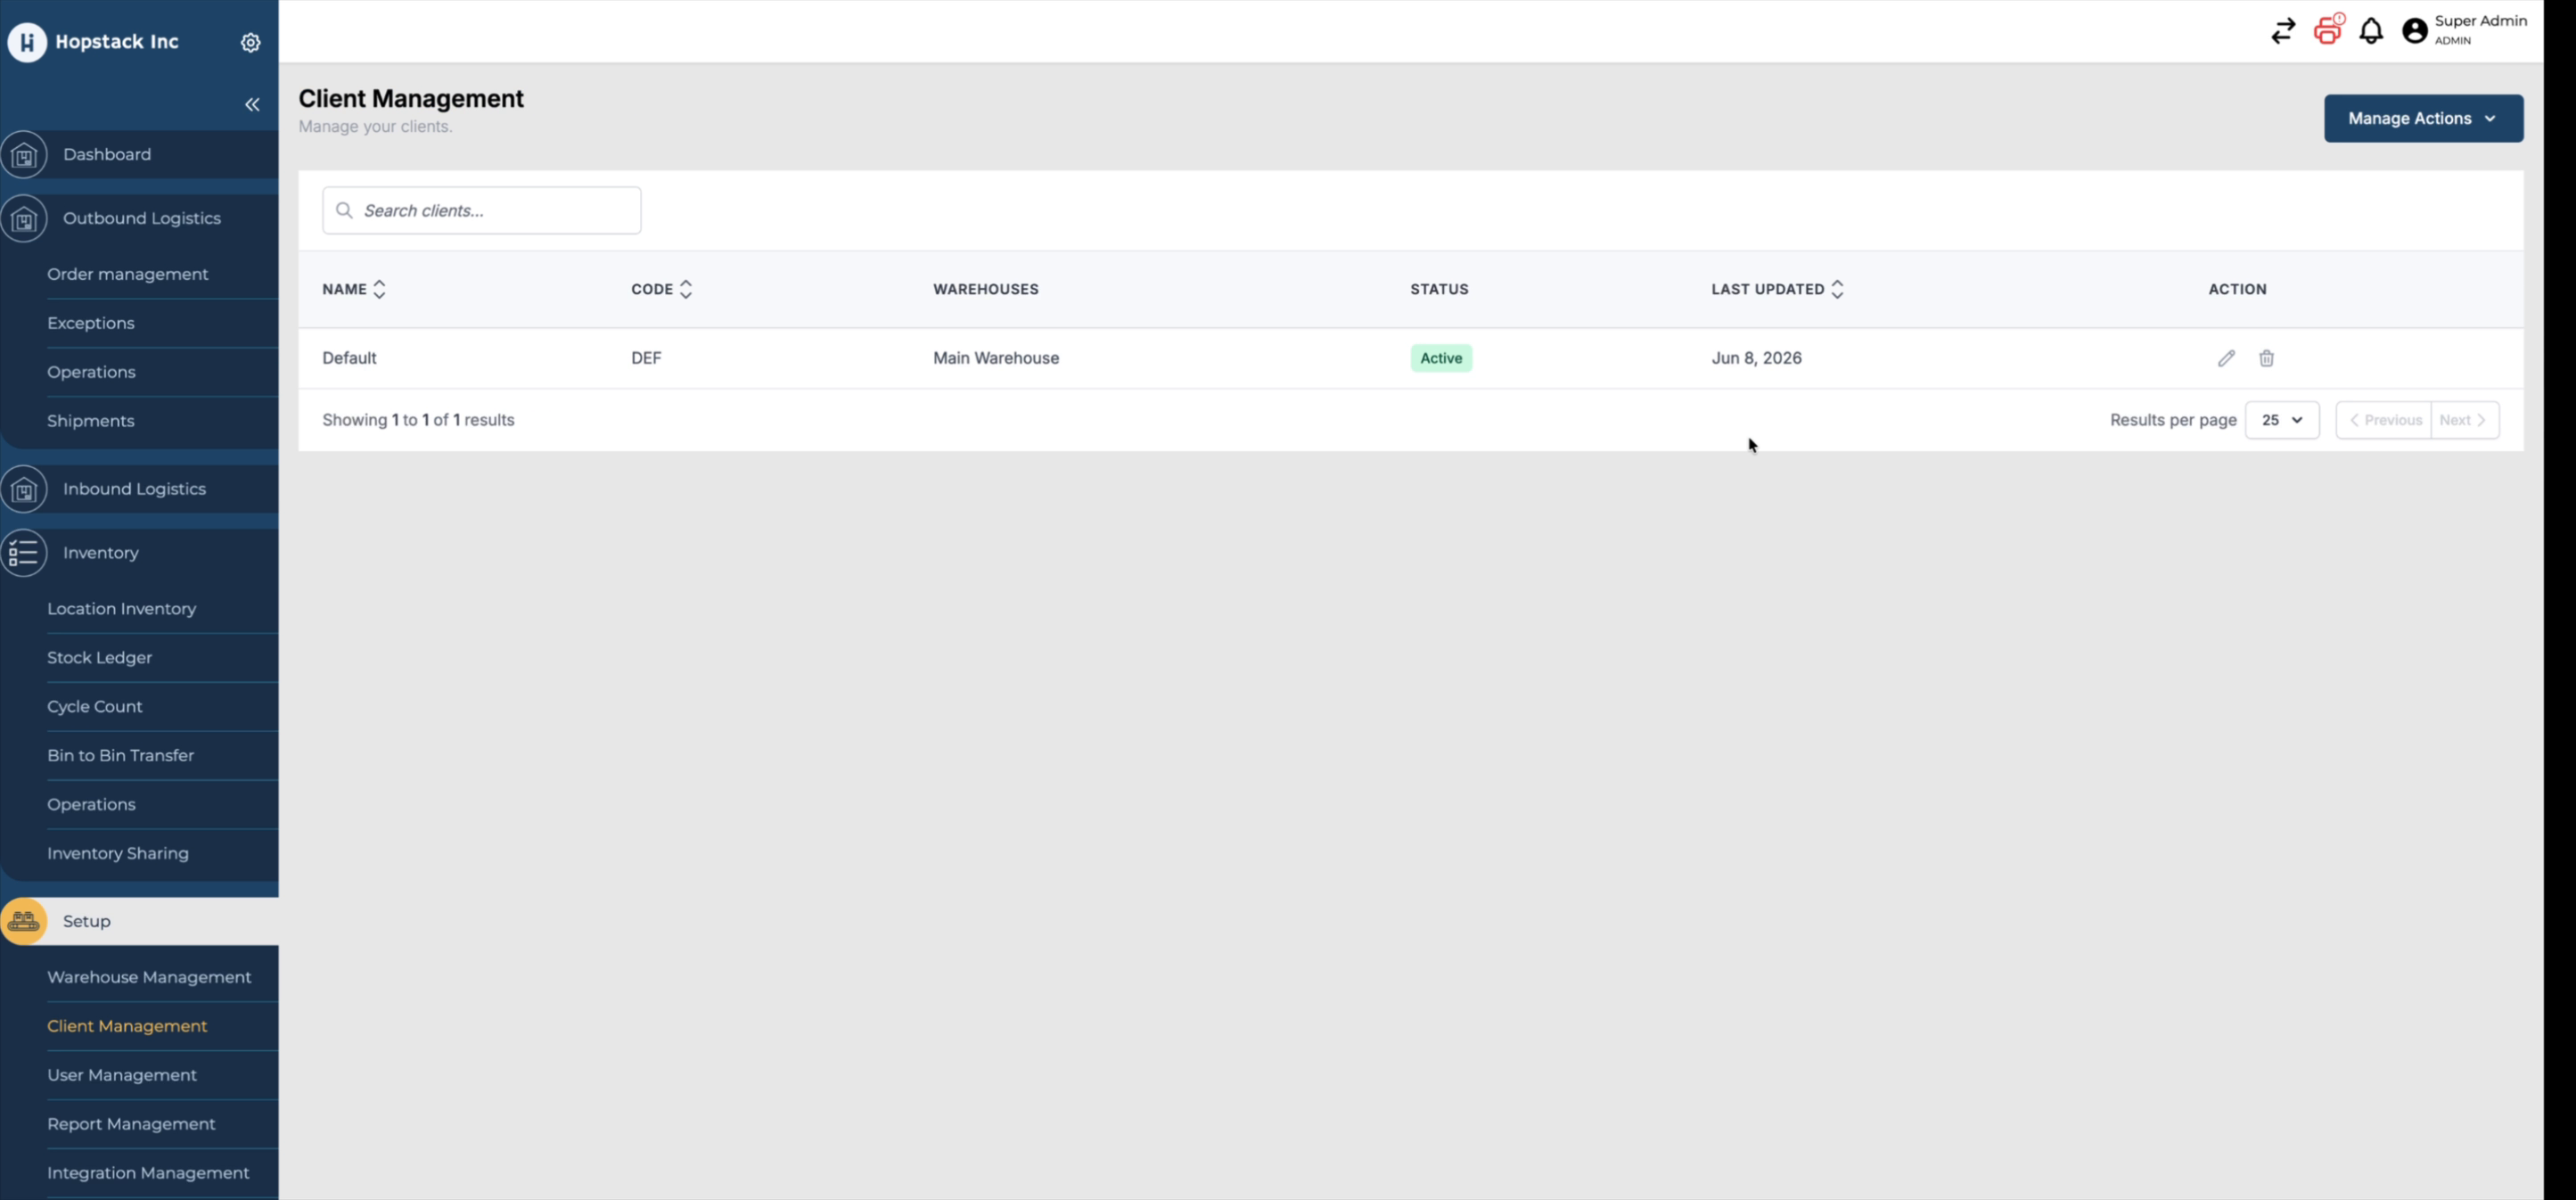Image resolution: width=2576 pixels, height=1200 pixels.
Task: Click the search magnifier icon
Action: pos(345,210)
